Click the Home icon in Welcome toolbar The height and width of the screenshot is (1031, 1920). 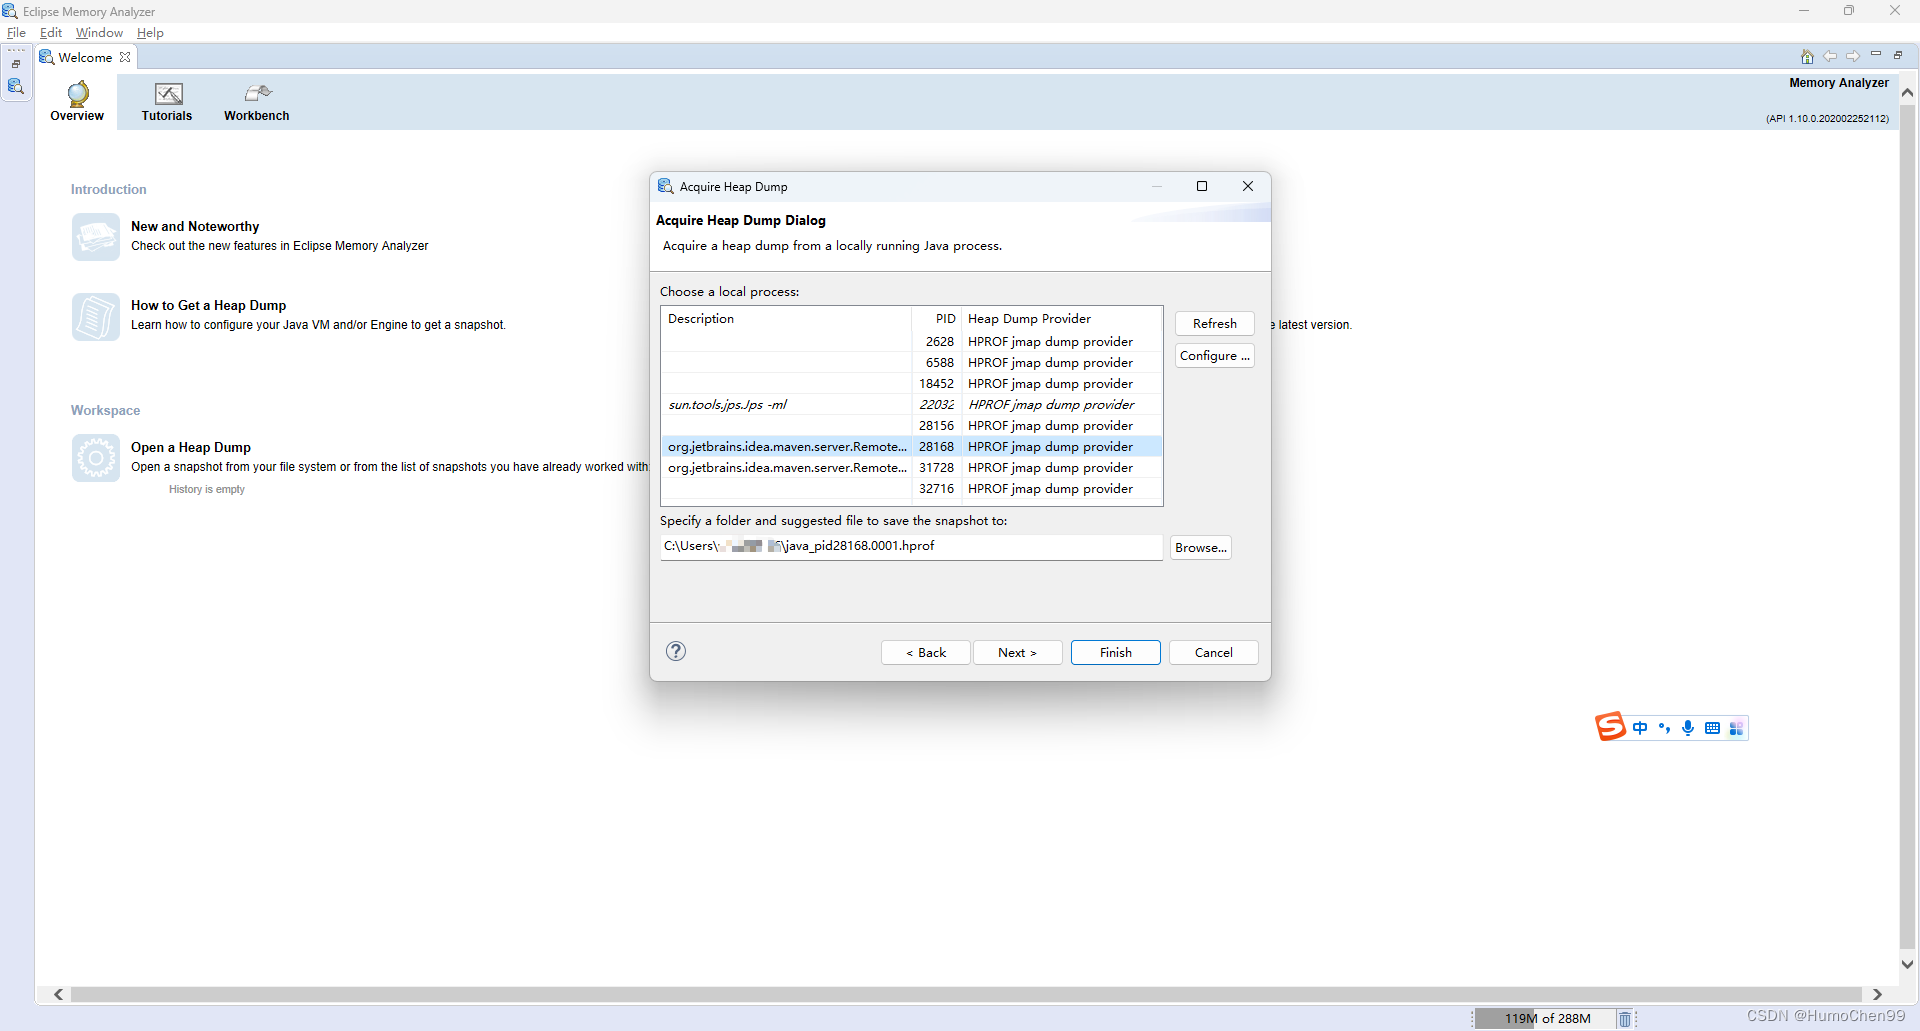(1807, 57)
